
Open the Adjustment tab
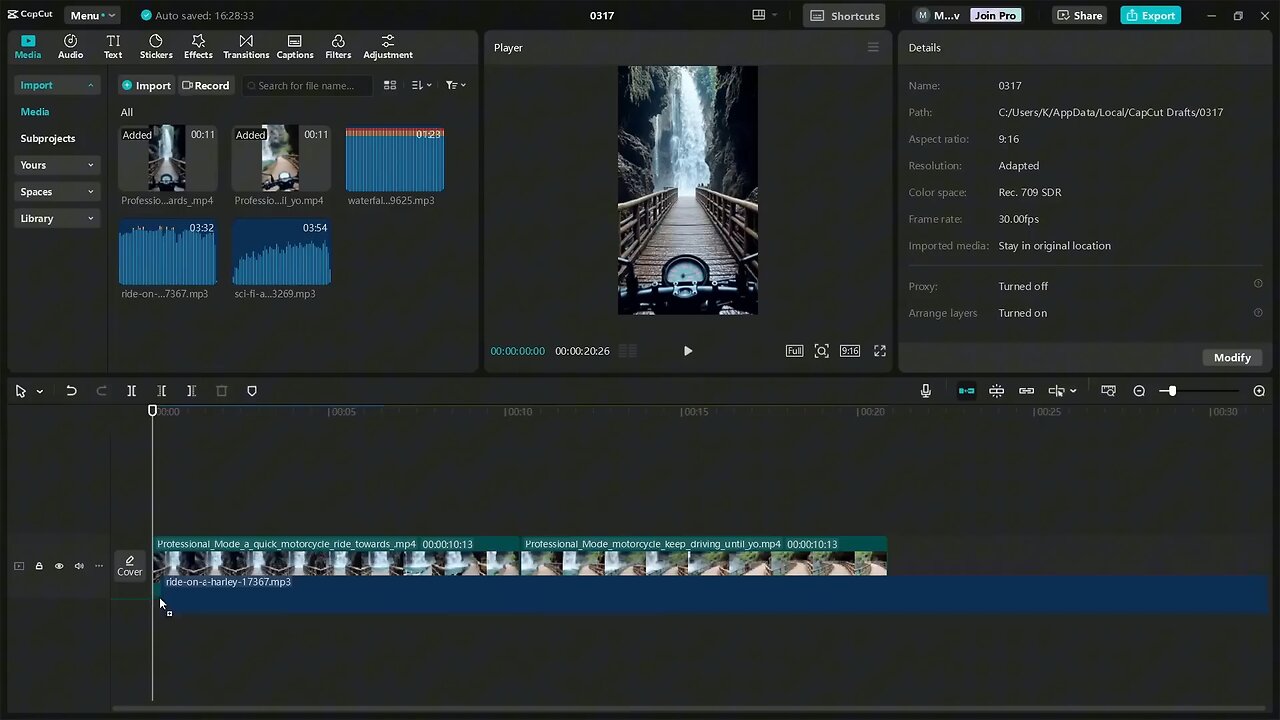click(388, 47)
